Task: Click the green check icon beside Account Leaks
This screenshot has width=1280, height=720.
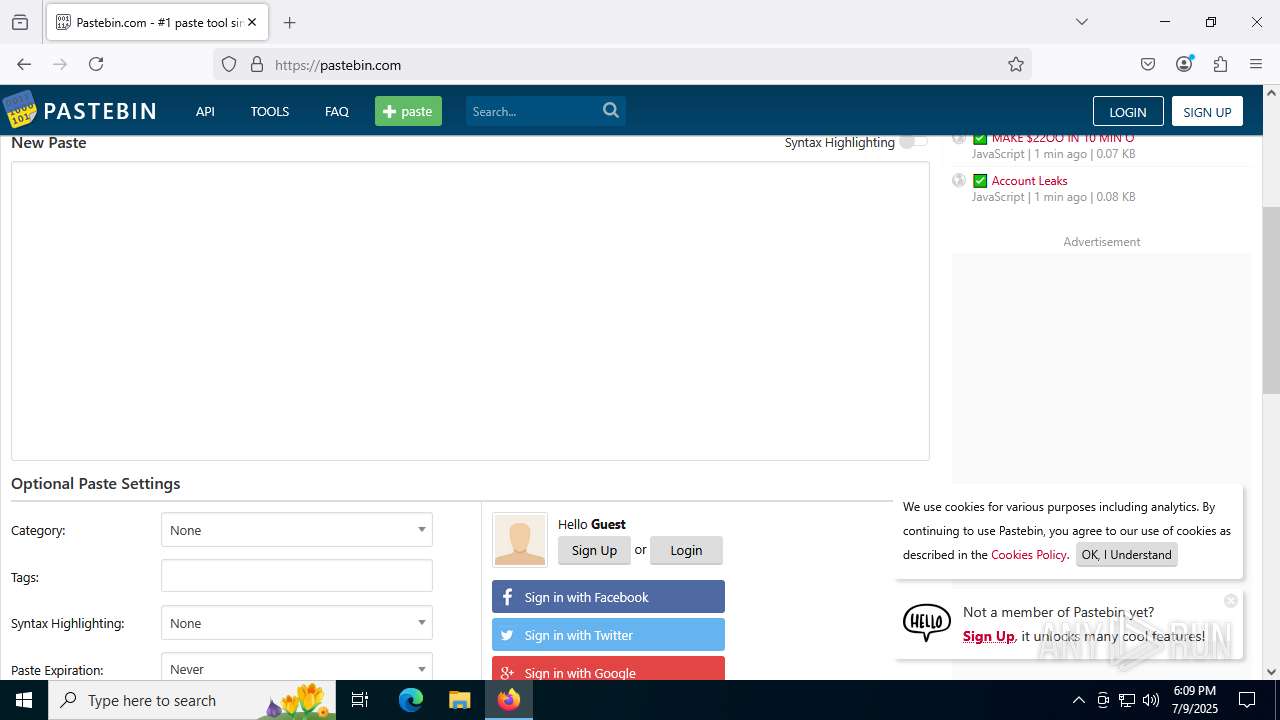Action: pyautogui.click(x=980, y=181)
